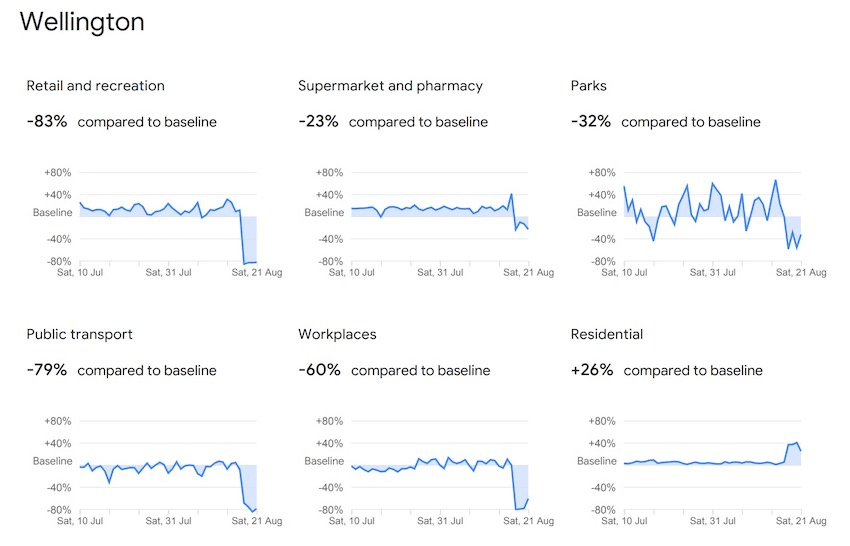Click the Residential section heading
The height and width of the screenshot is (546, 850).
(606, 334)
